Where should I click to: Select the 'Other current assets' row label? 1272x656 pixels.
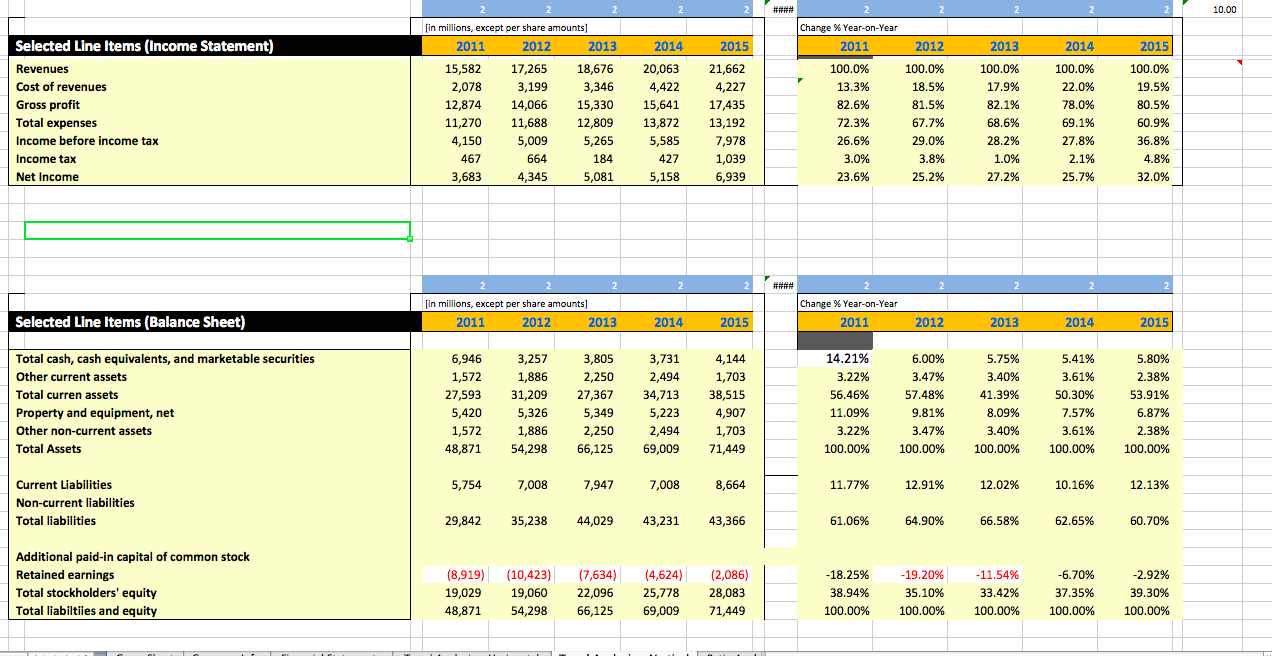[72, 377]
